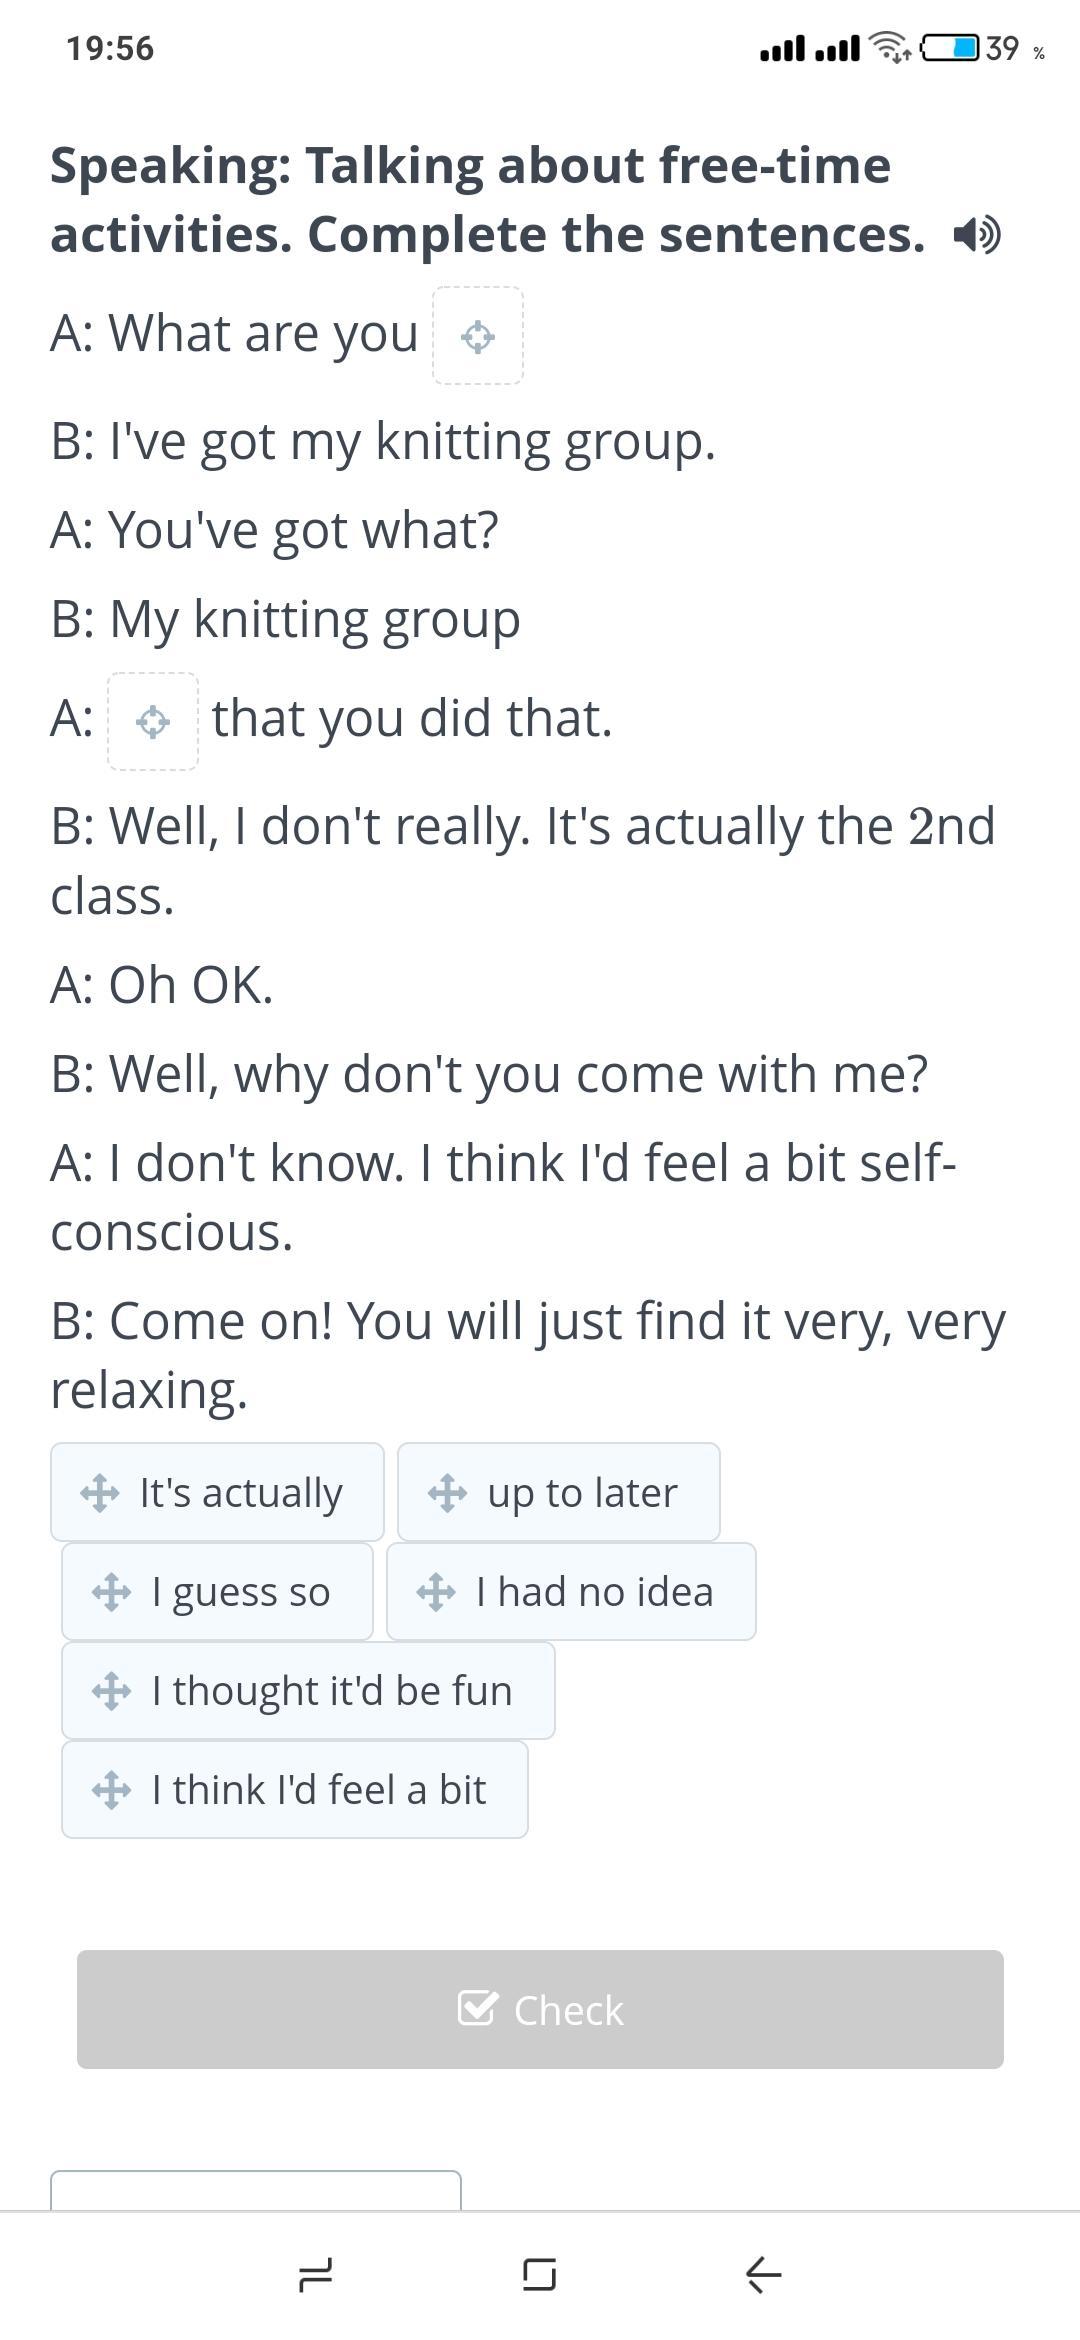The width and height of the screenshot is (1080, 2340).
Task: Select the 'I thought it'd be fun' chip
Action: (x=331, y=1691)
